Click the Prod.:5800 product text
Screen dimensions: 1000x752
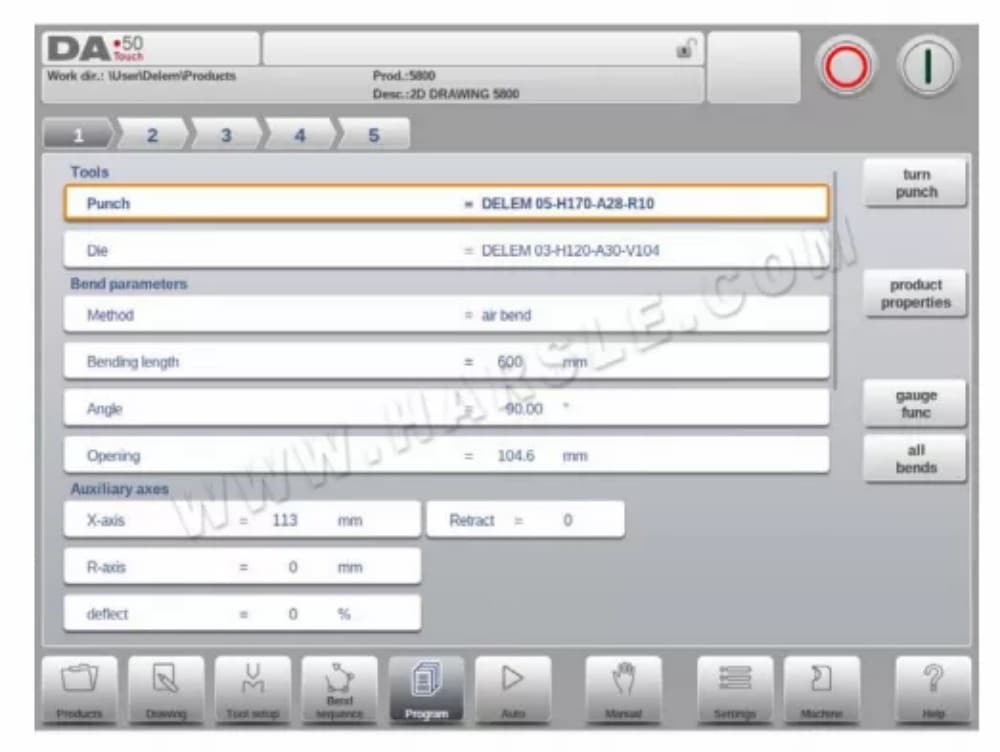tap(404, 76)
